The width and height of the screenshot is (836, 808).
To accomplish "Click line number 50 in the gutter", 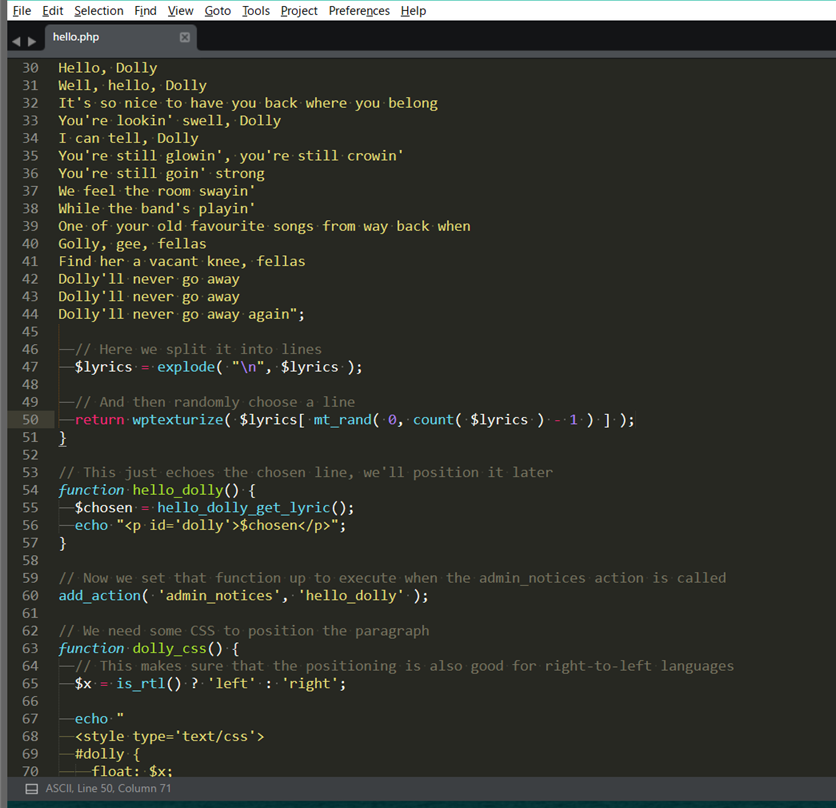I will (30, 420).
